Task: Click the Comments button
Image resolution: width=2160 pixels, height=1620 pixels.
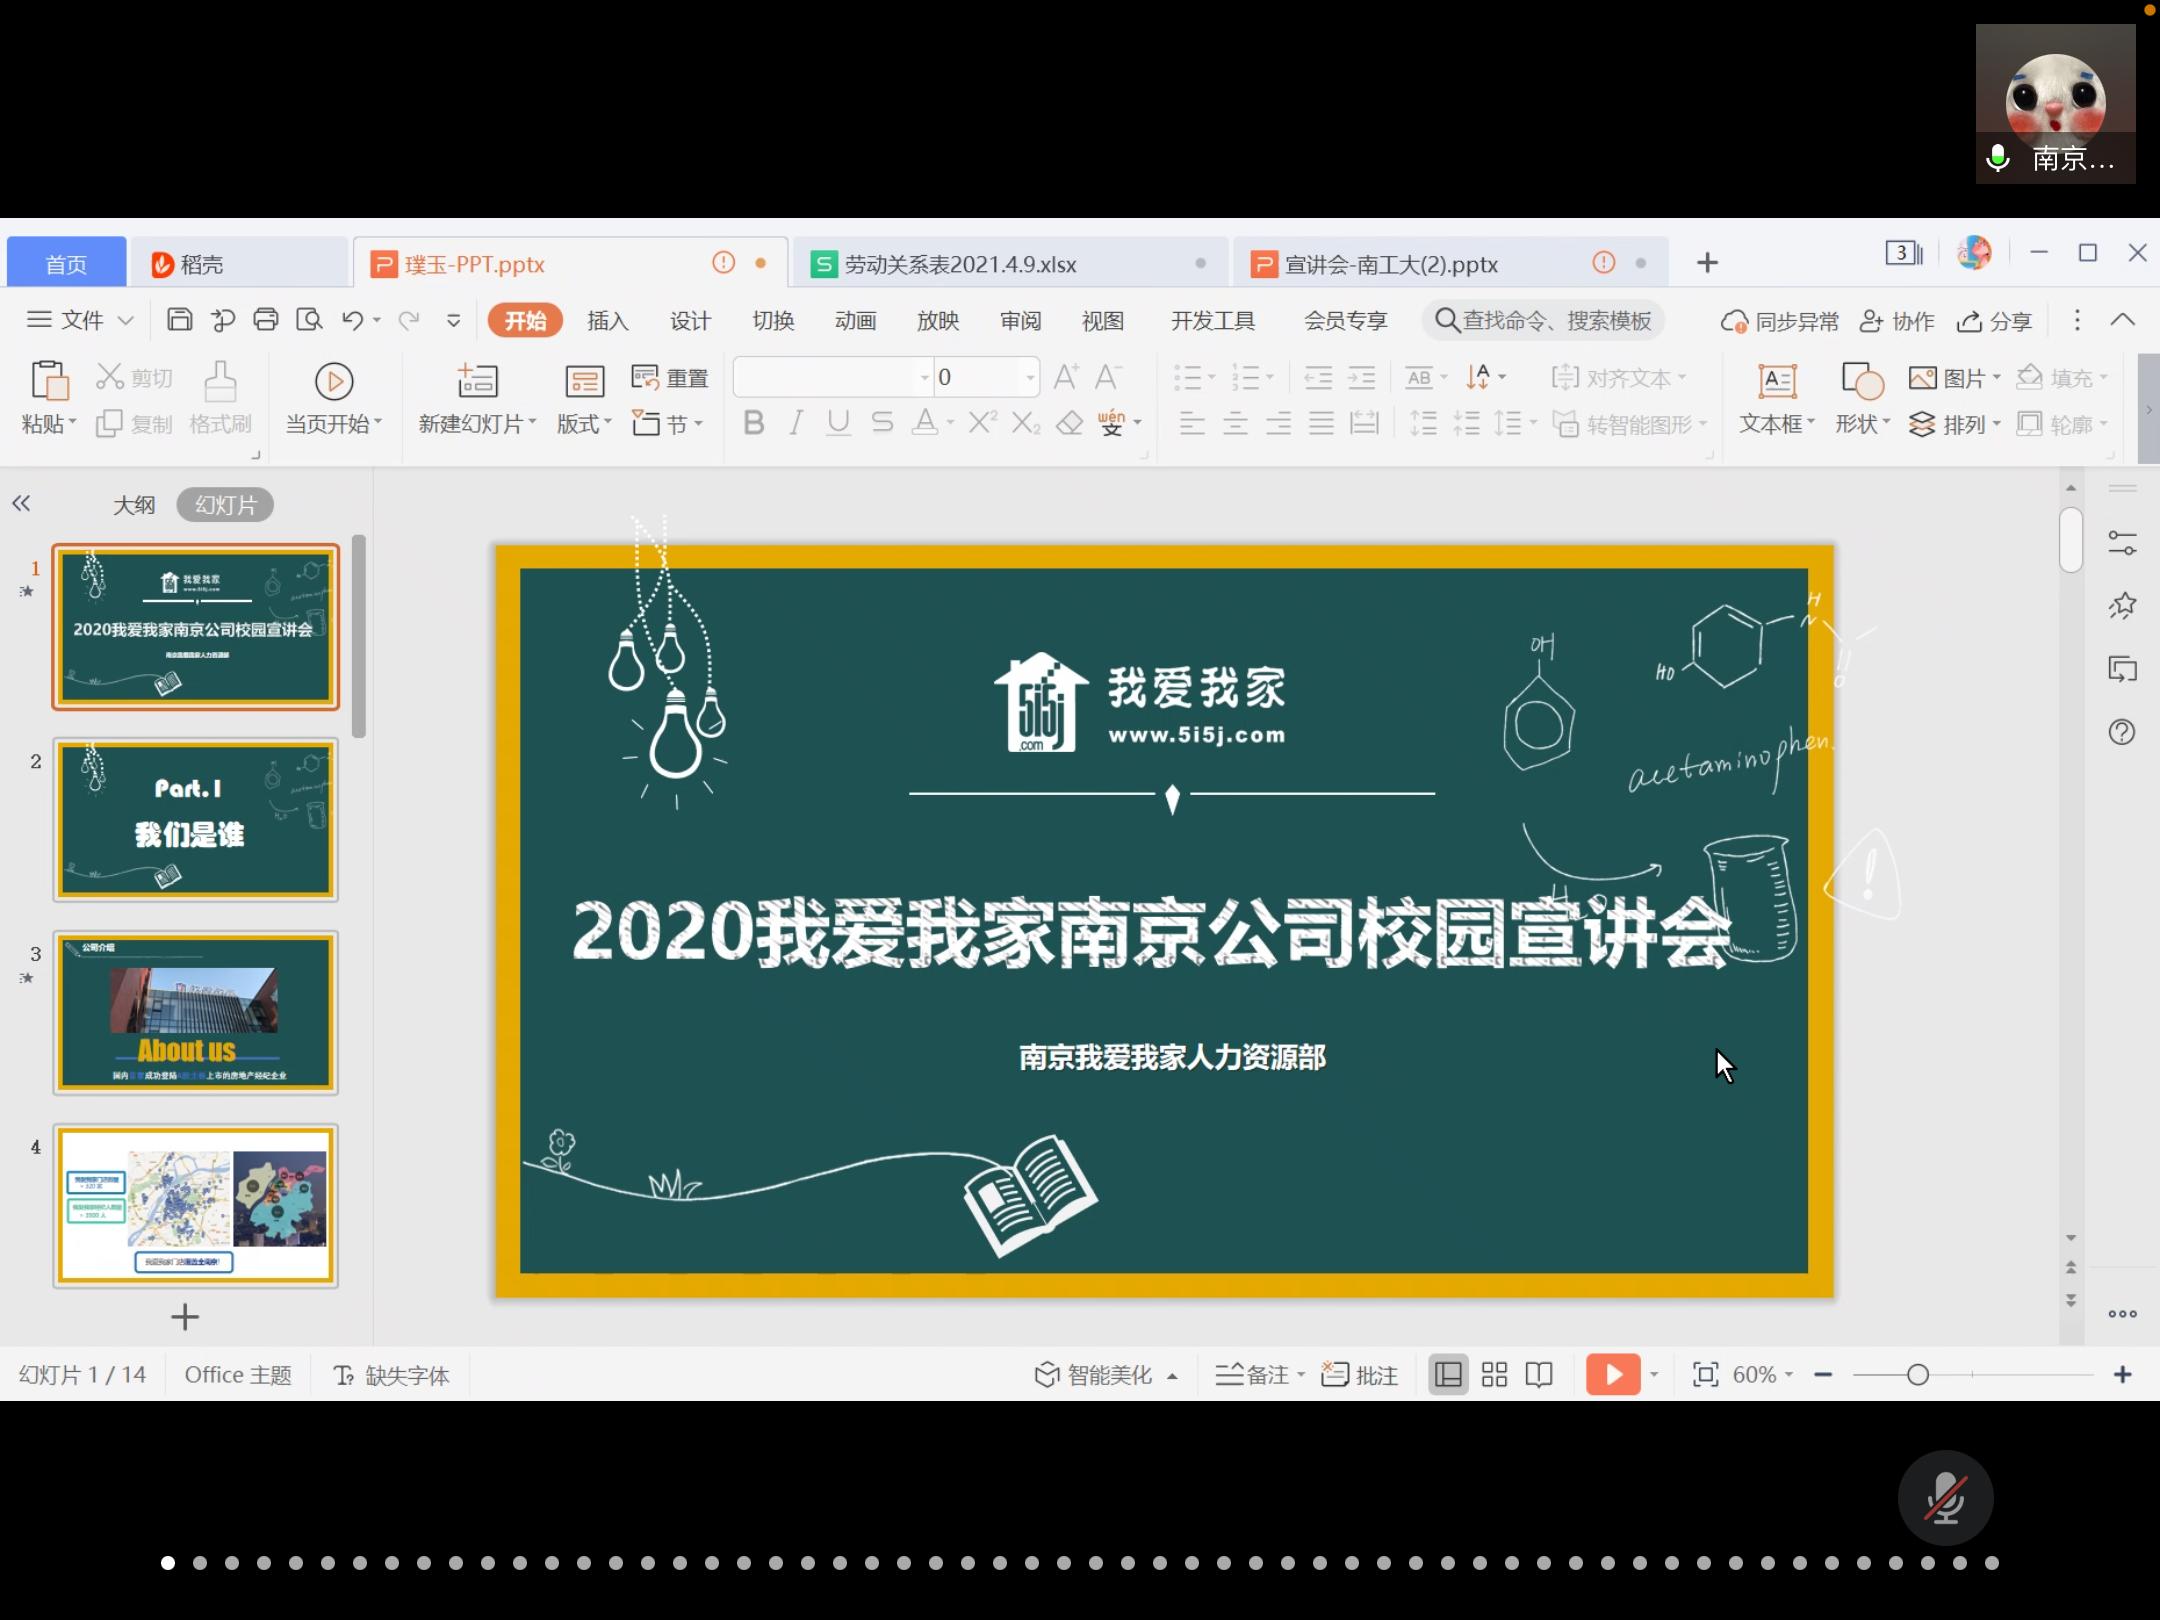Action: (x=1359, y=1375)
